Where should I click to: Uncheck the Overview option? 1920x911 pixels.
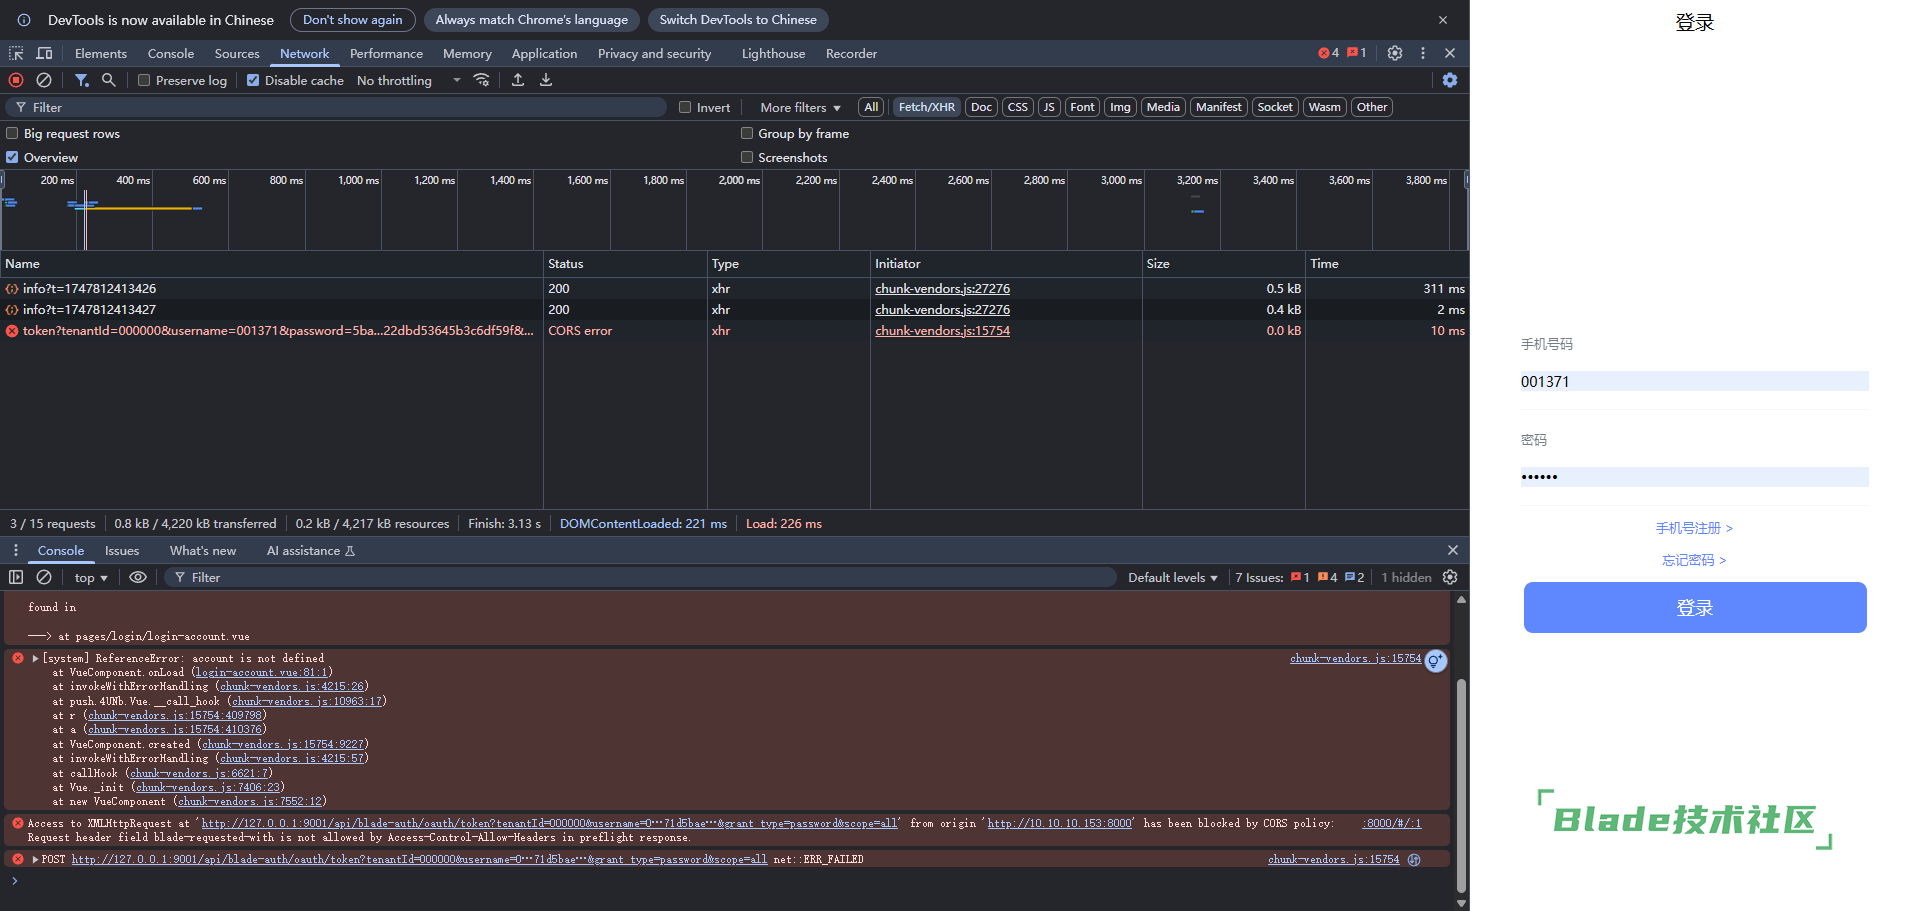12,157
